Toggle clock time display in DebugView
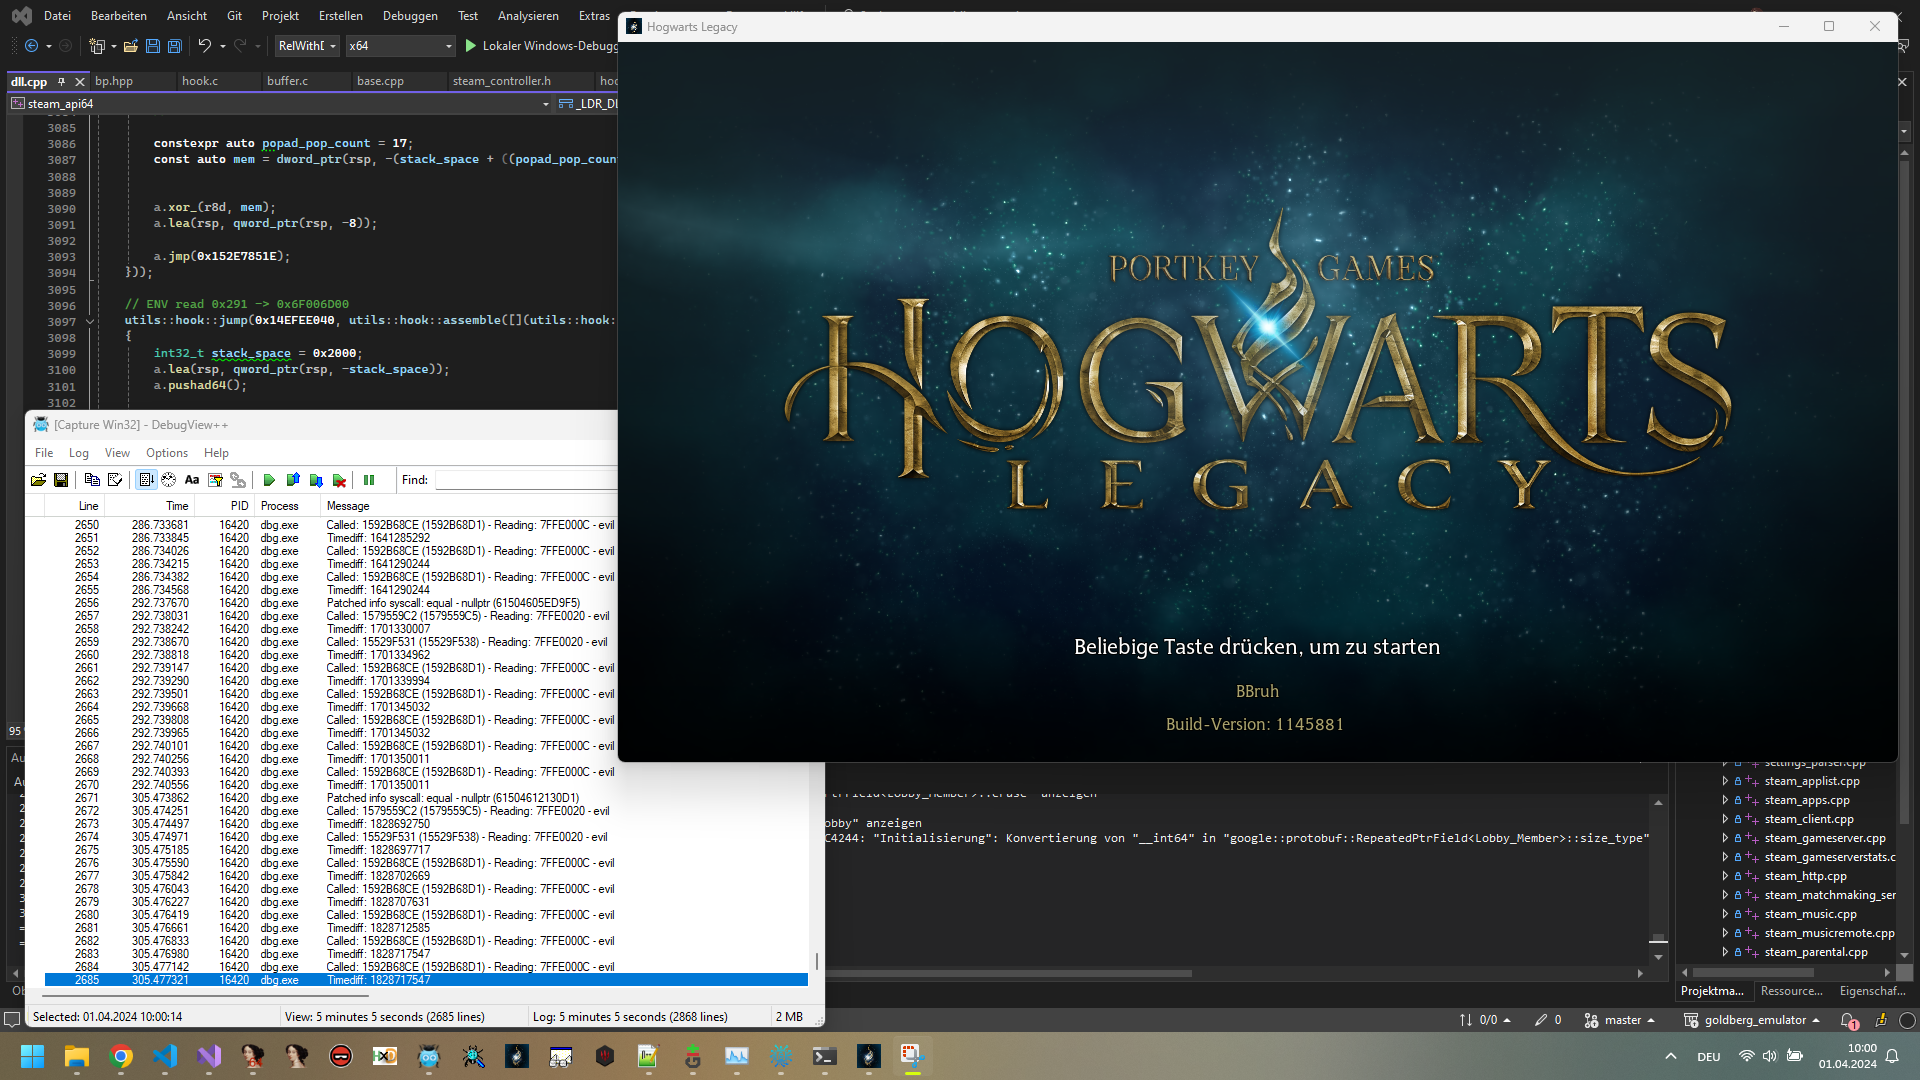 [x=168, y=480]
